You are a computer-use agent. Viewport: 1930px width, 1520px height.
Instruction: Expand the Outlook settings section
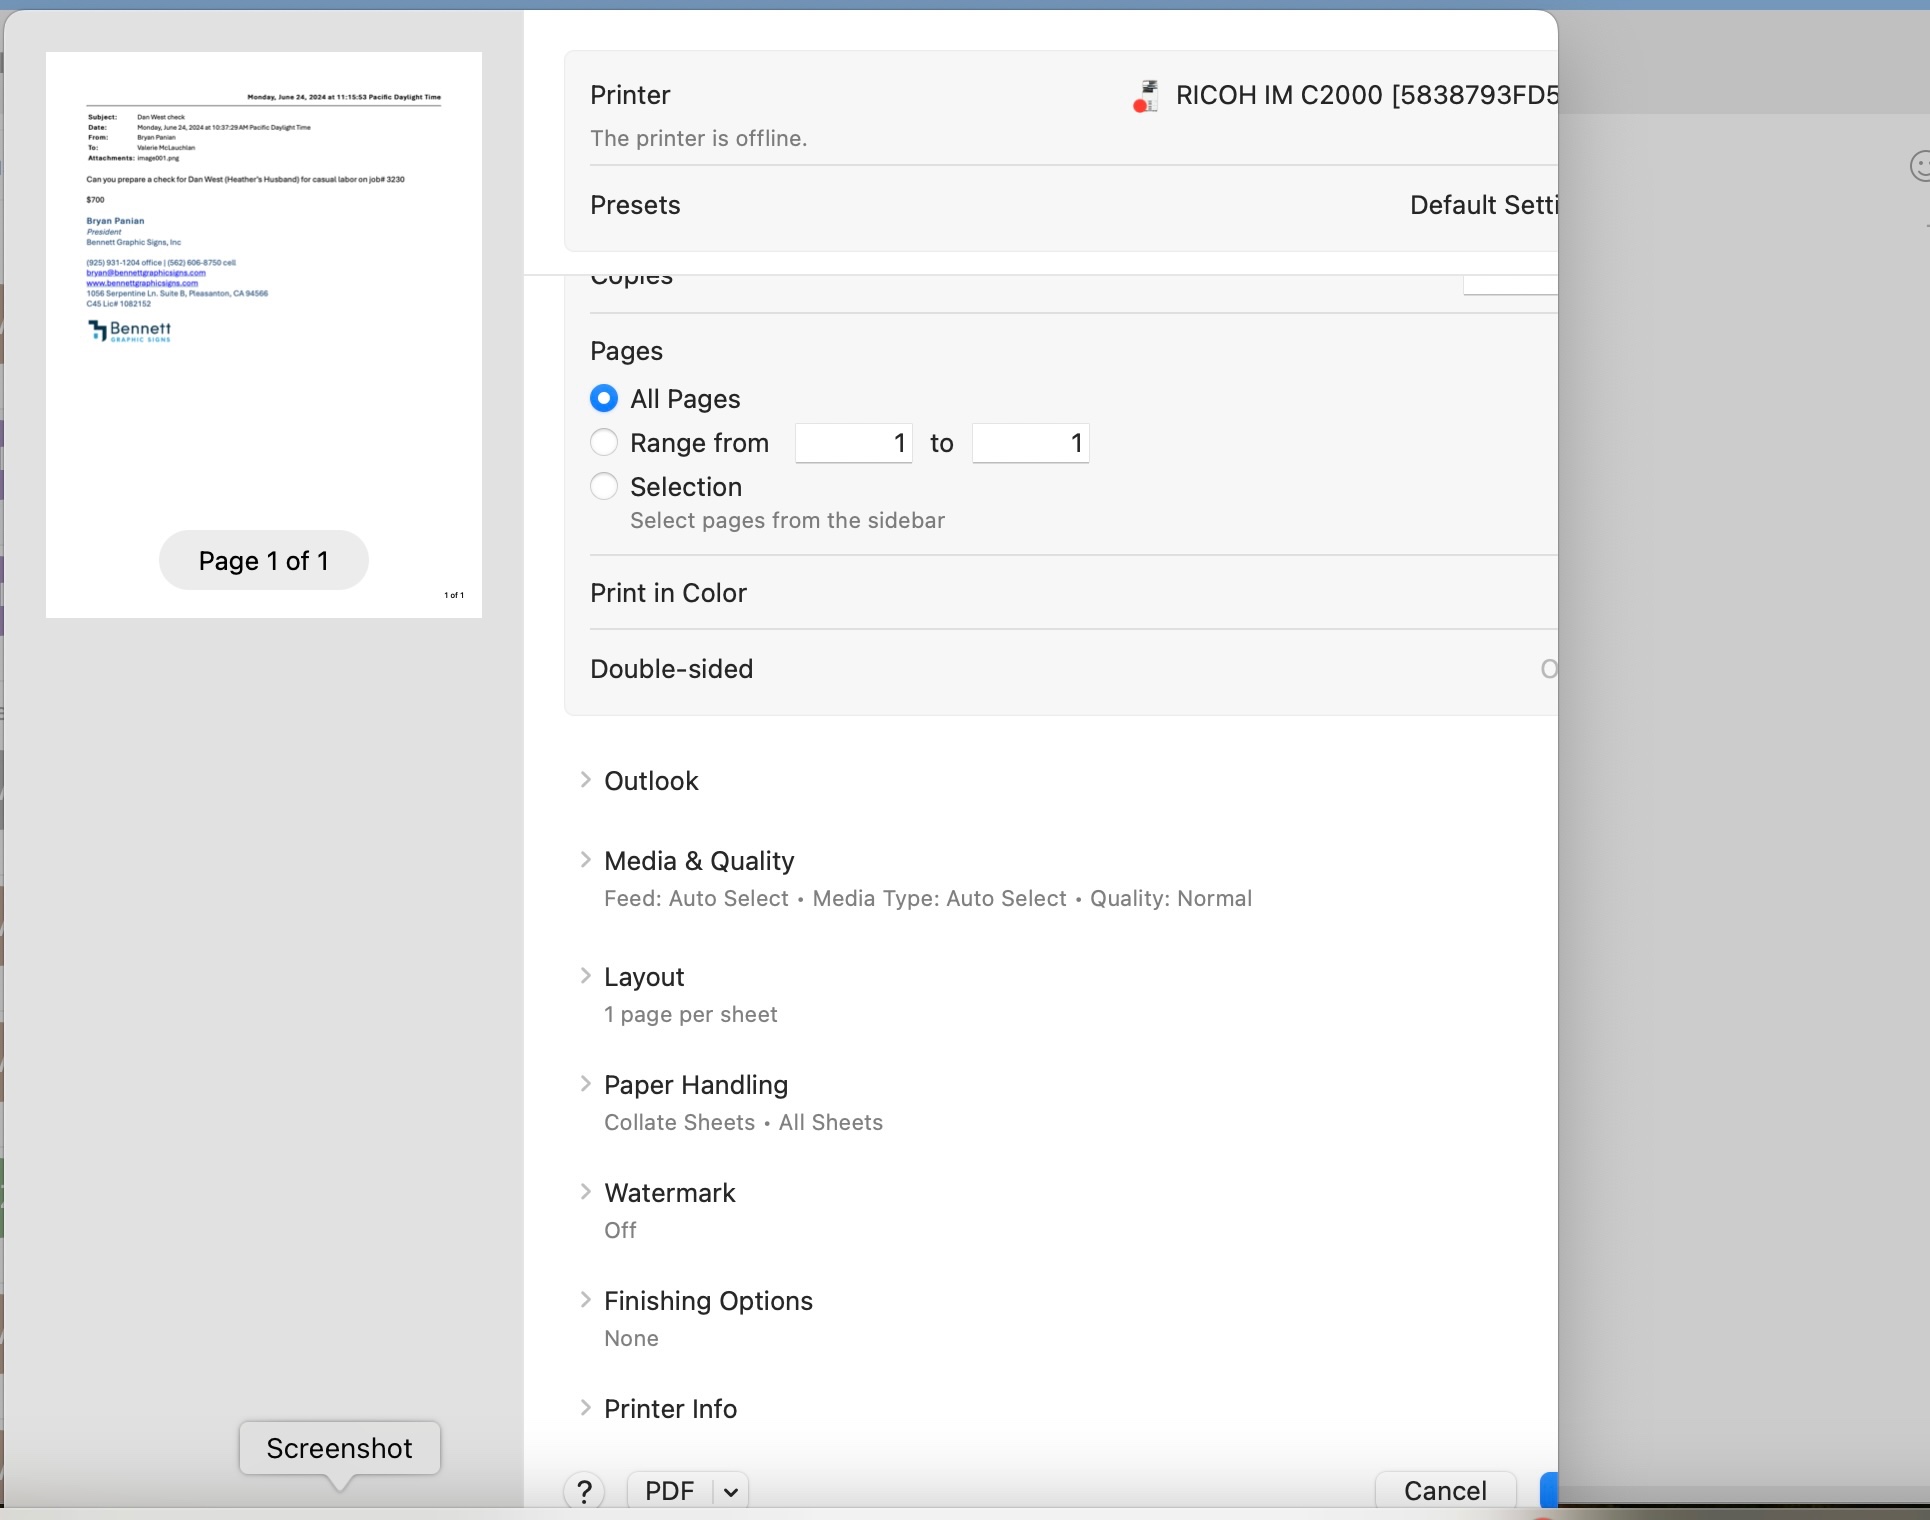point(586,780)
